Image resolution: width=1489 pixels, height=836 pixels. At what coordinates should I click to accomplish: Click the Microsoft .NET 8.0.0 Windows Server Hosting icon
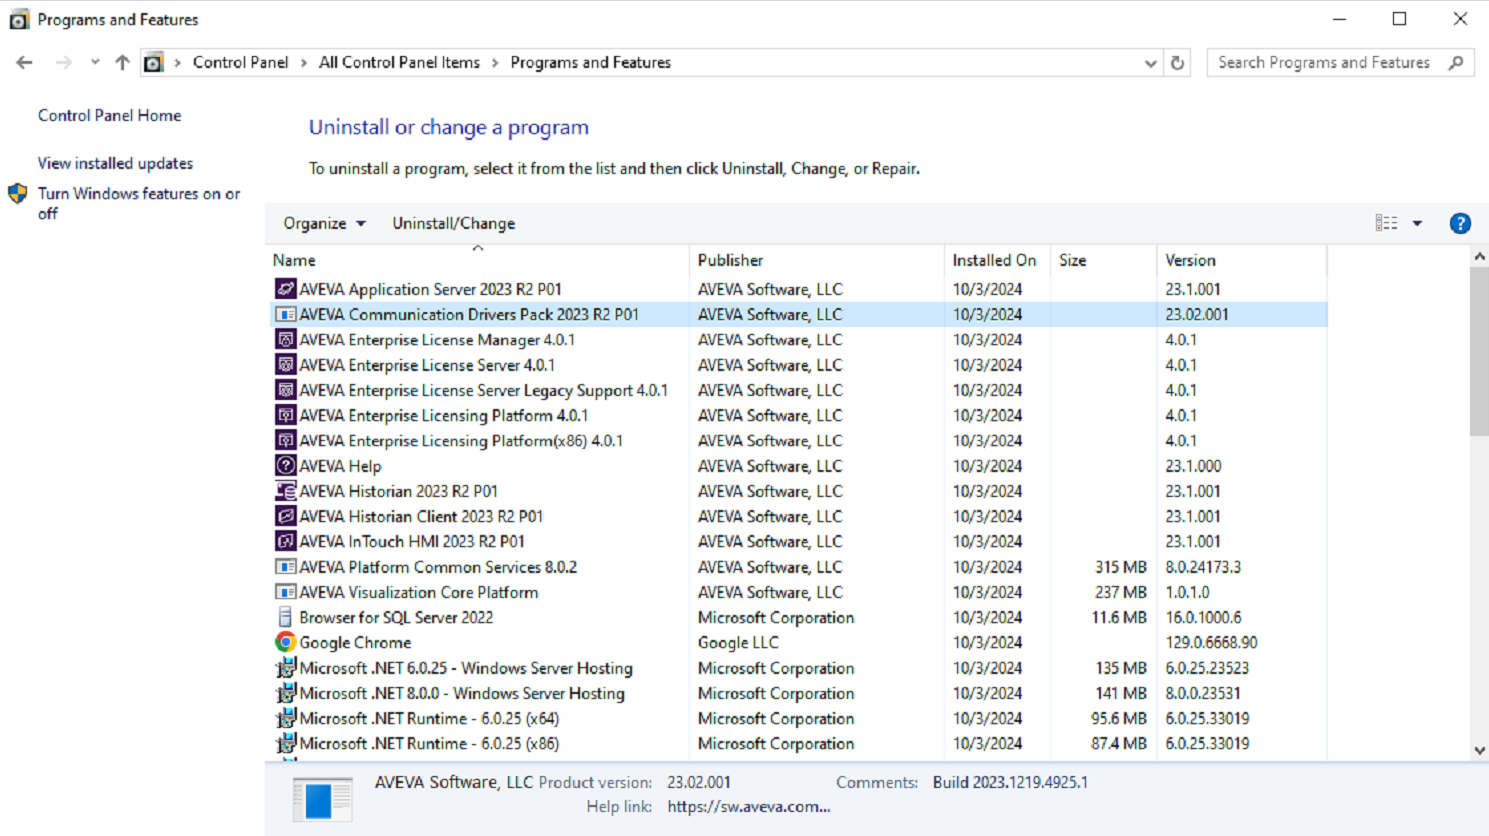point(285,692)
